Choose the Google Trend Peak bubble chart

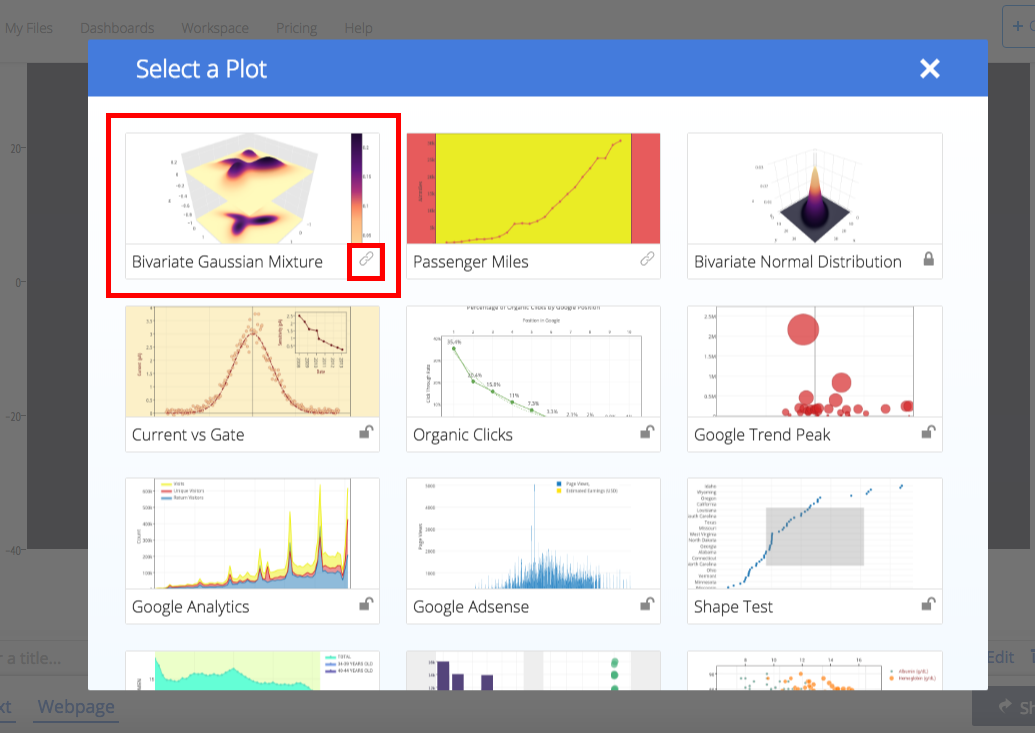815,361
